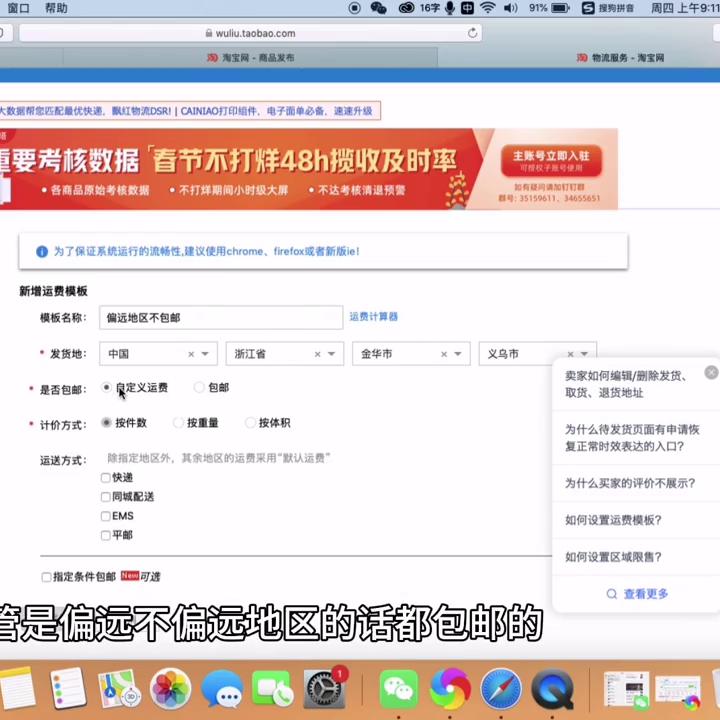Image resolution: width=720 pixels, height=720 pixels.
Task: Click the screen recording status icon
Action: pyautogui.click(x=354, y=8)
